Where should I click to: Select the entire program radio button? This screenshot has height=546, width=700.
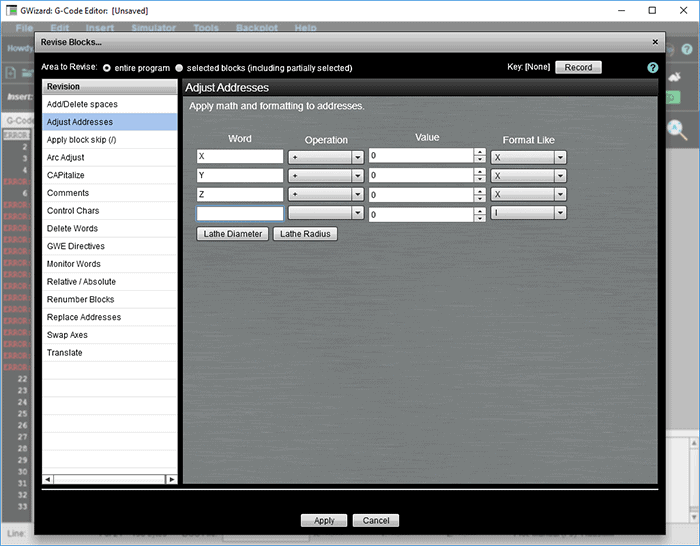pos(107,68)
